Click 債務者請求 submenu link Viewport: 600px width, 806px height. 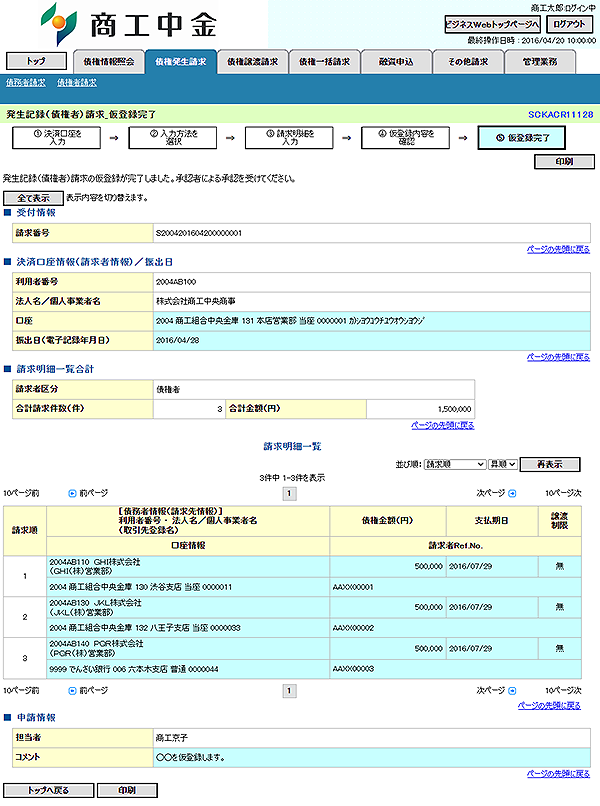pos(26,82)
